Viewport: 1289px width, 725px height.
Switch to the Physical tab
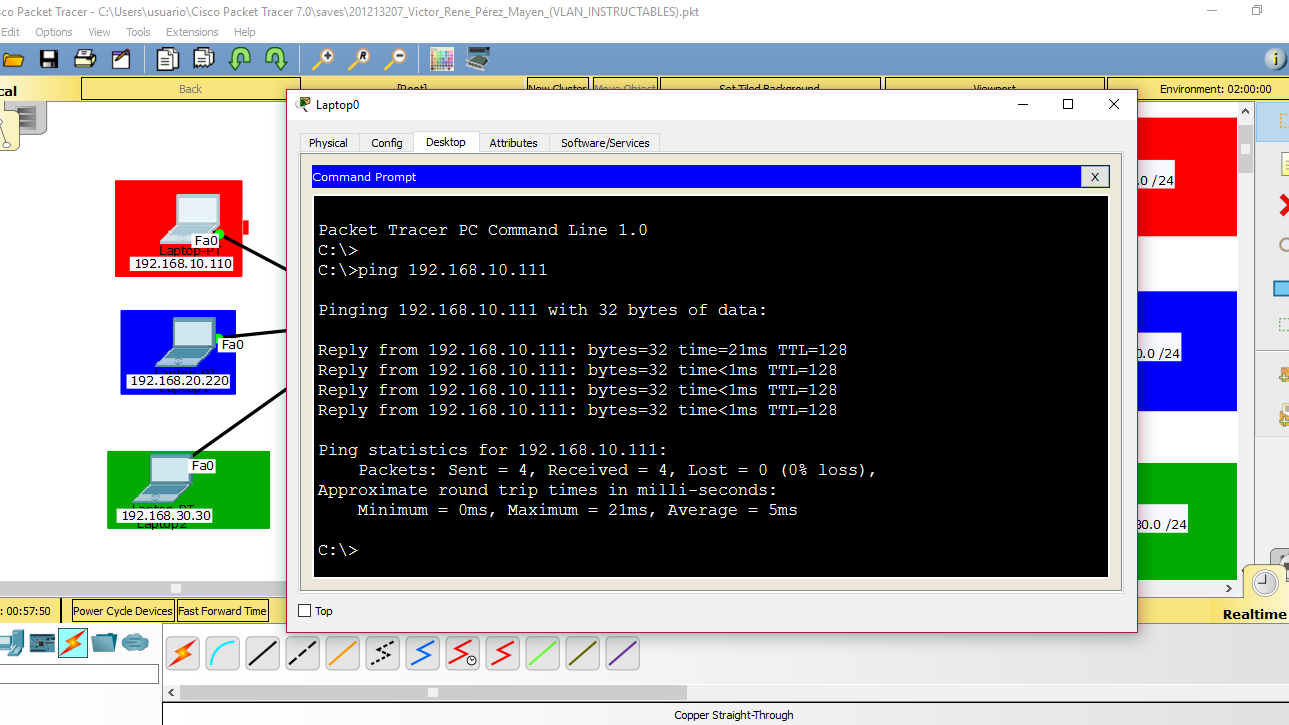pyautogui.click(x=328, y=143)
